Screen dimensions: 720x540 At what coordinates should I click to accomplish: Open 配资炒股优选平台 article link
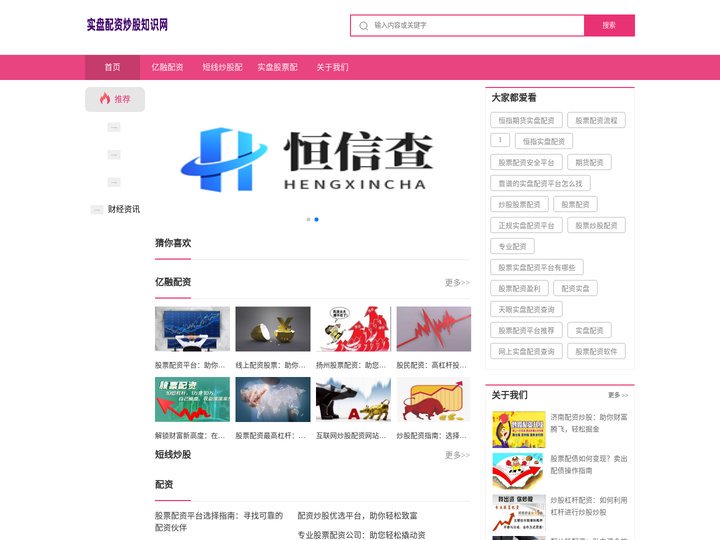358,516
